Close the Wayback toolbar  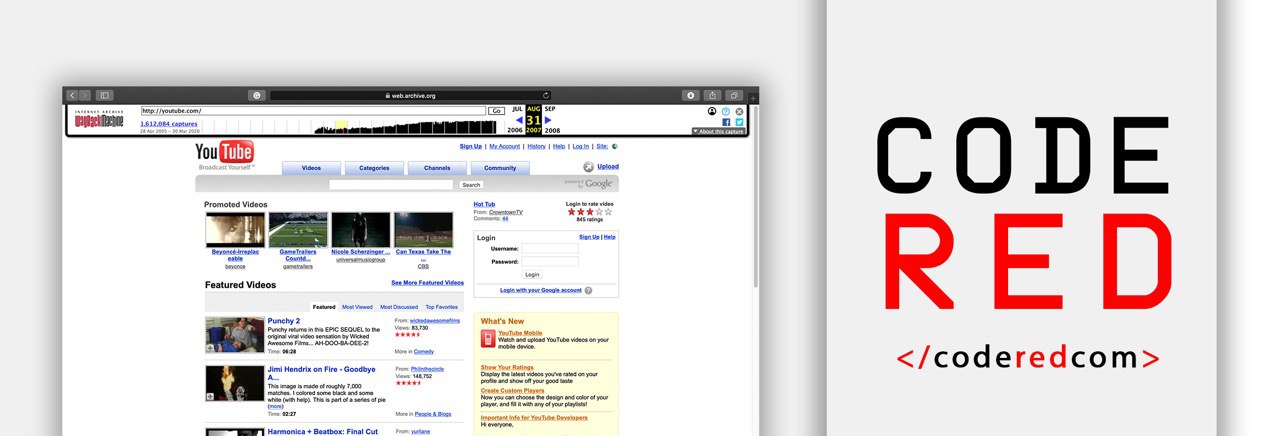tap(739, 111)
